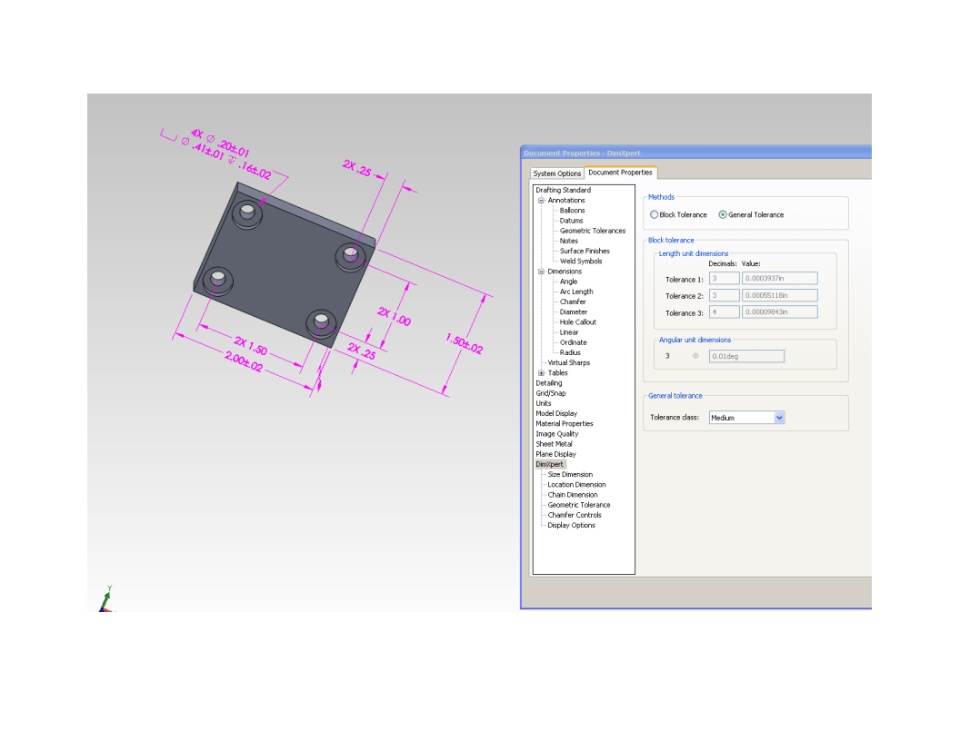Switch to the Document Properties tab
960x741 pixels.
(x=620, y=173)
